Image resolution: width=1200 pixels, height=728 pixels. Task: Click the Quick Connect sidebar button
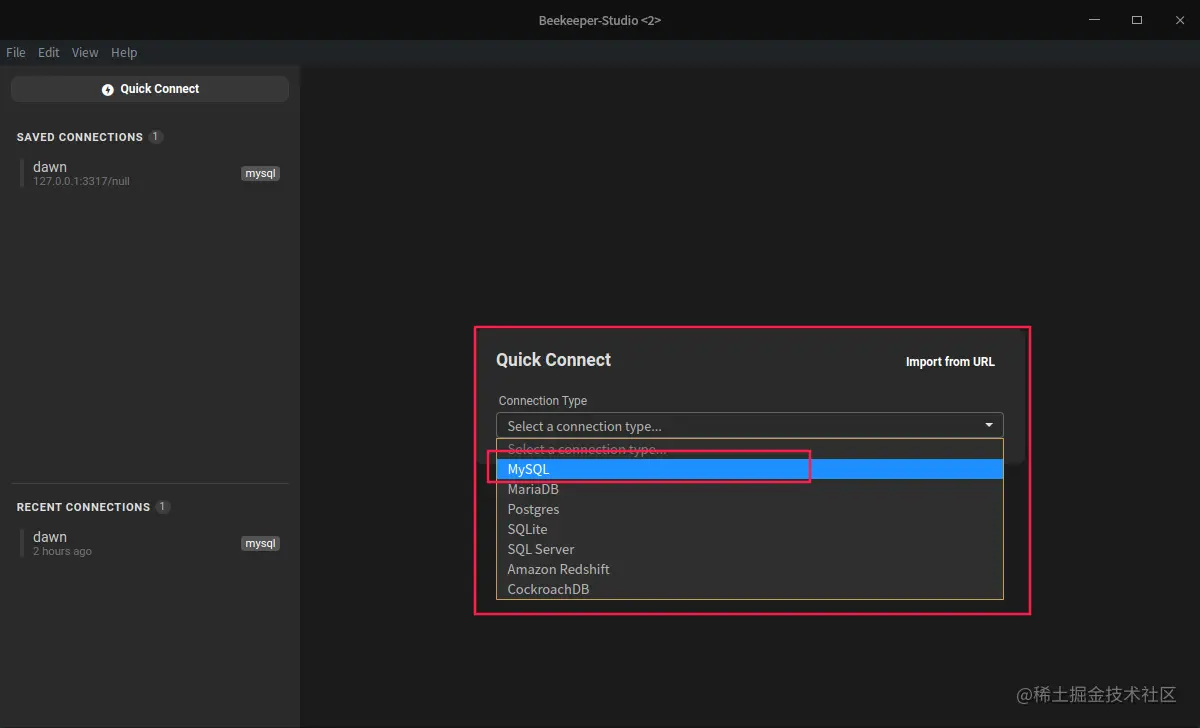pyautogui.click(x=150, y=89)
